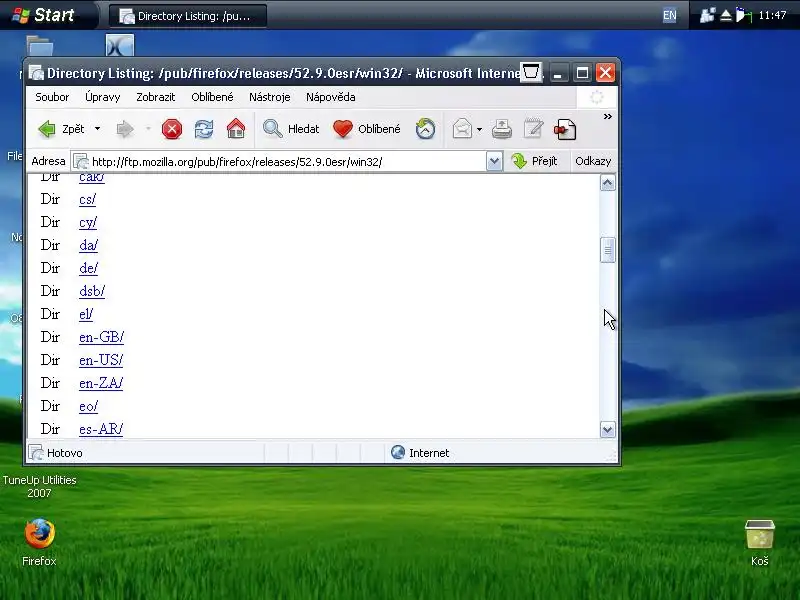This screenshot has height=600, width=800.
Task: Open the Nápověda menu
Action: tap(331, 97)
